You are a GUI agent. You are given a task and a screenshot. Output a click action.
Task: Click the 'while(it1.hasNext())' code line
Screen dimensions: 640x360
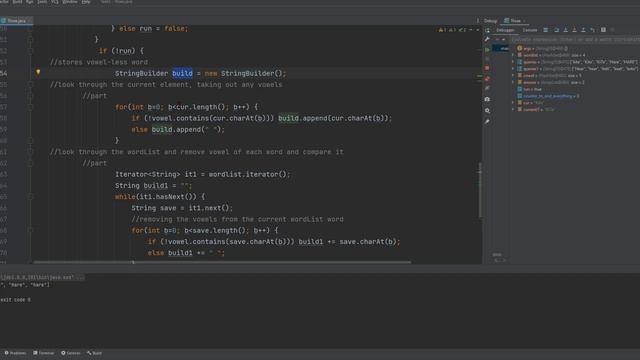(x=160, y=197)
